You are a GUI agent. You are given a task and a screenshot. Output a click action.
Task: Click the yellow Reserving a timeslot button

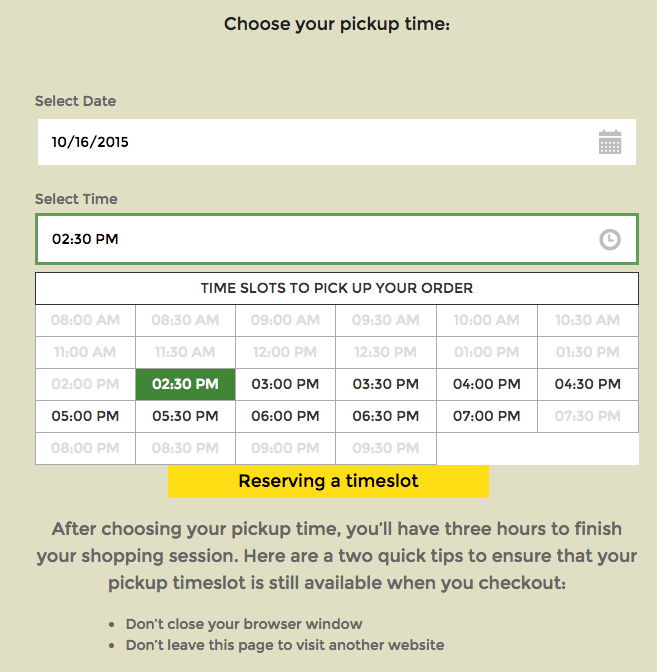328,481
